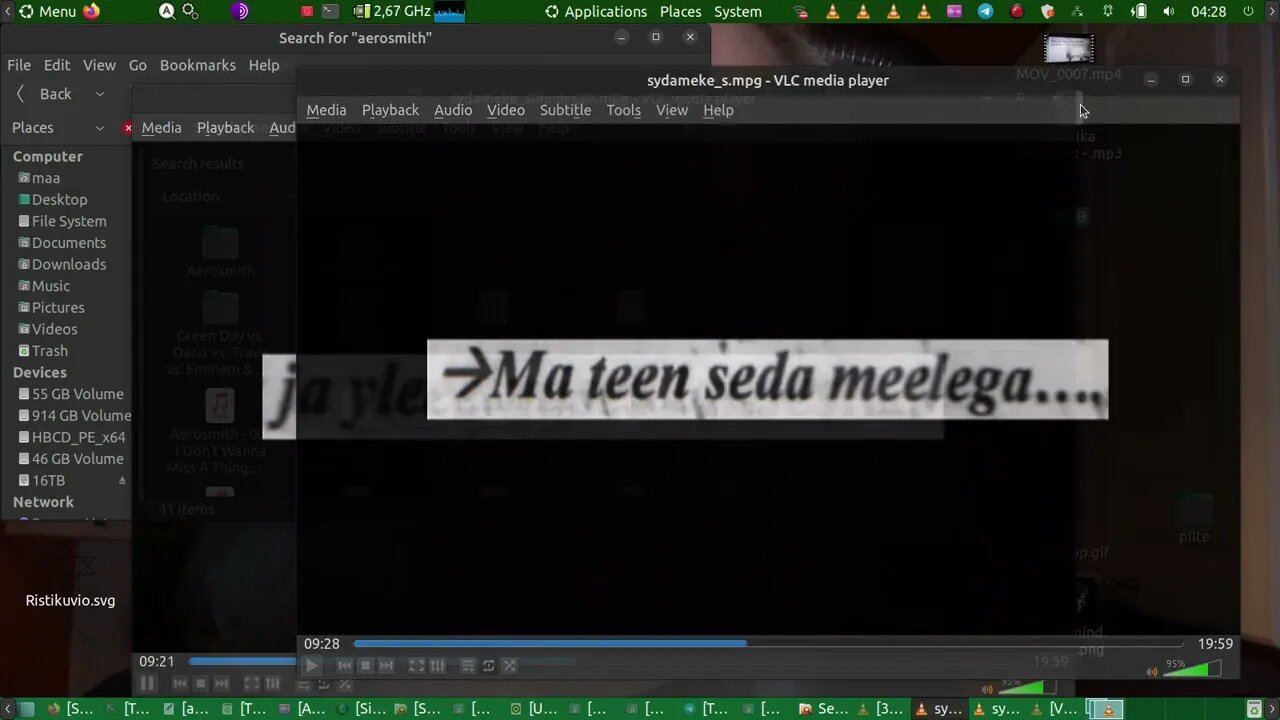This screenshot has height=720, width=1280.
Task: Adjust the 95% volume slider in front VLC
Action: point(1191,668)
